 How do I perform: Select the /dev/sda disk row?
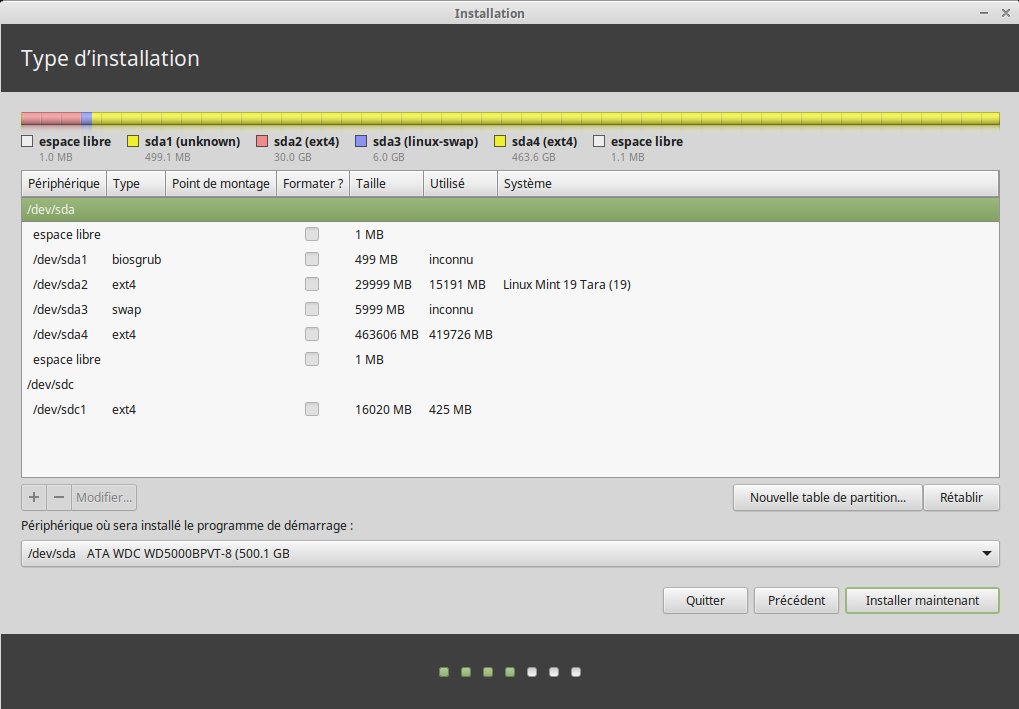pyautogui.click(x=510, y=210)
